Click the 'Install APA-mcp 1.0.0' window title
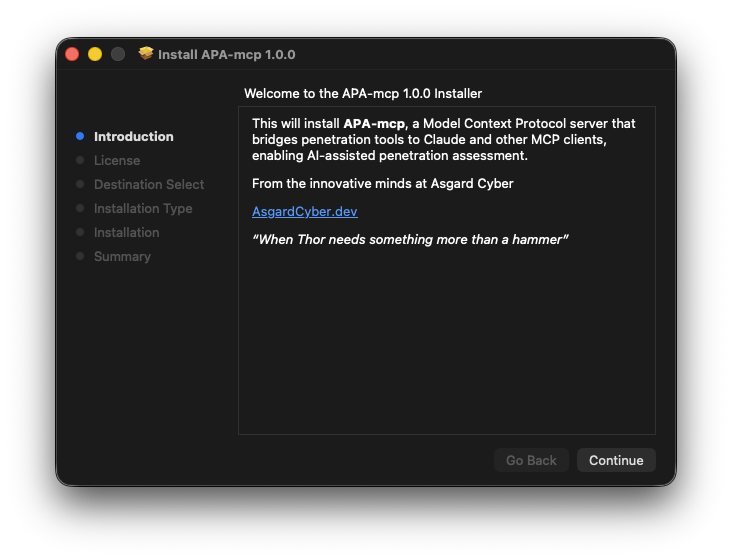This screenshot has height=560, width=732. [226, 55]
